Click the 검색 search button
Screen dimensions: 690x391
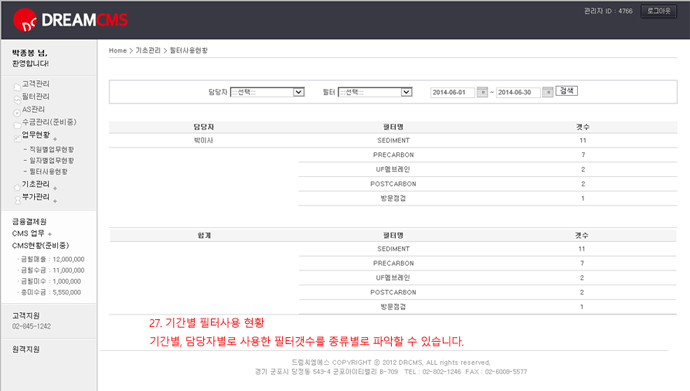[567, 91]
